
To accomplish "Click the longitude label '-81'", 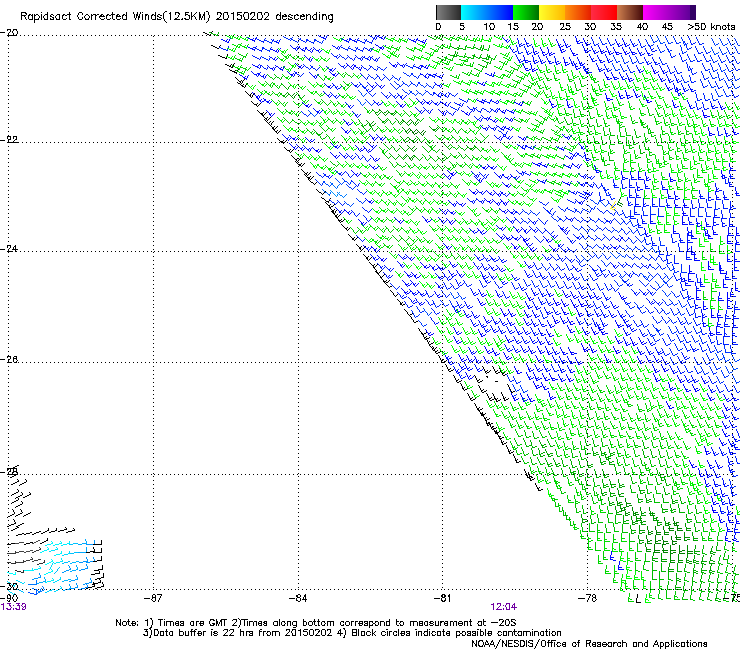I will coord(442,598).
